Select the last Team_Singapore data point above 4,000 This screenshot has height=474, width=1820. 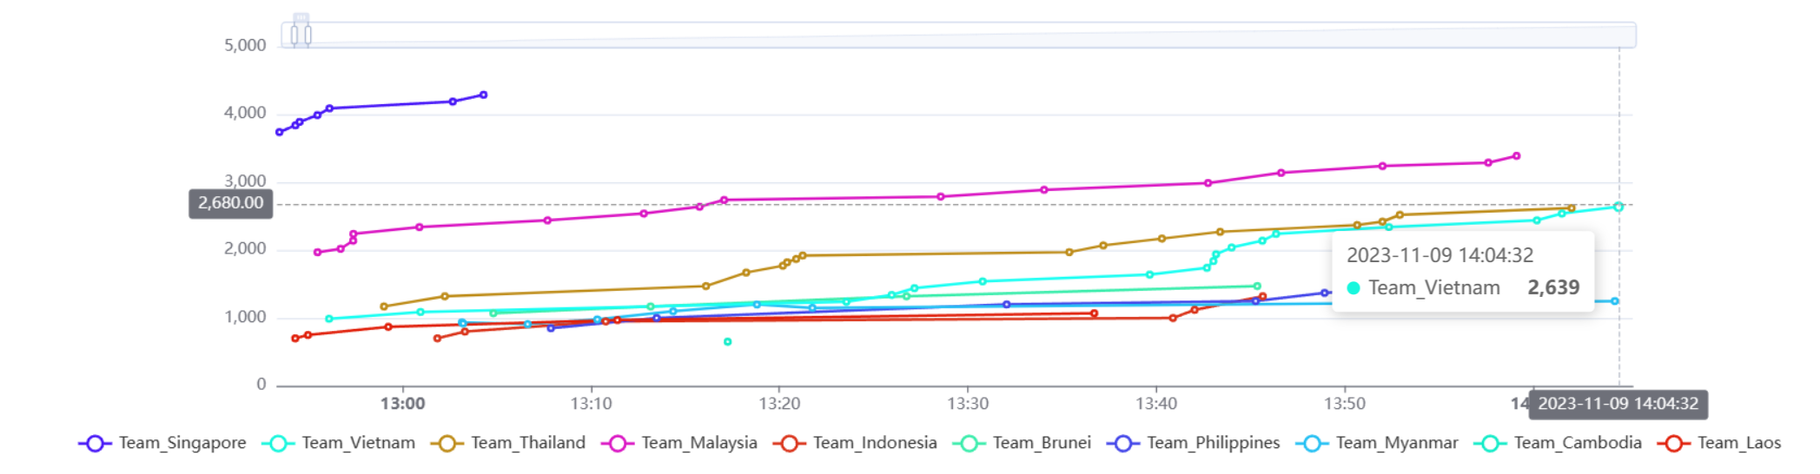[484, 95]
